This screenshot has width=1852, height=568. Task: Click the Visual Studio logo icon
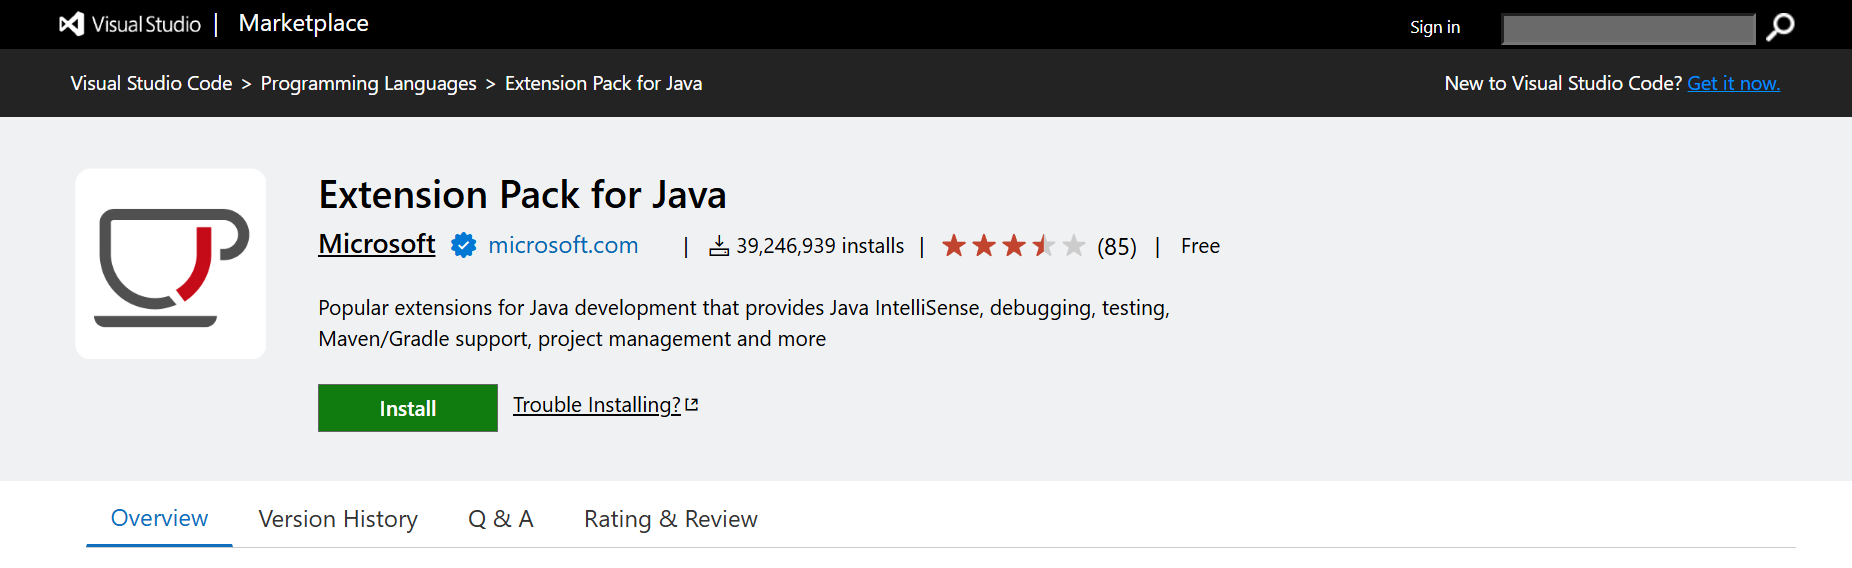click(71, 24)
